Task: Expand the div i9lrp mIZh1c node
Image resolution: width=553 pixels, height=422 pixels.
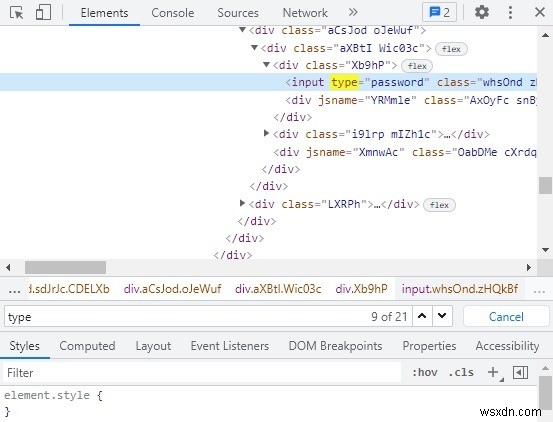Action: pos(266,133)
